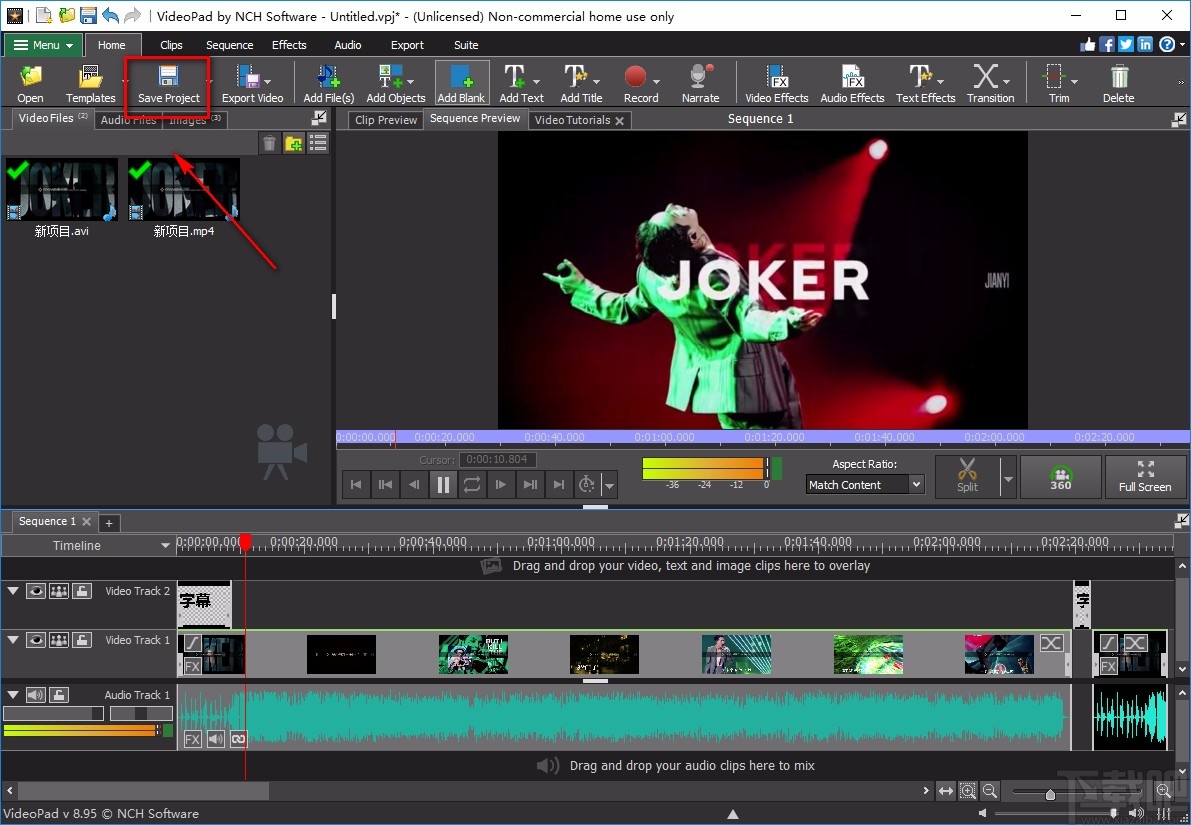The height and width of the screenshot is (825, 1191).
Task: Click the Save Project button
Action: click(x=167, y=84)
